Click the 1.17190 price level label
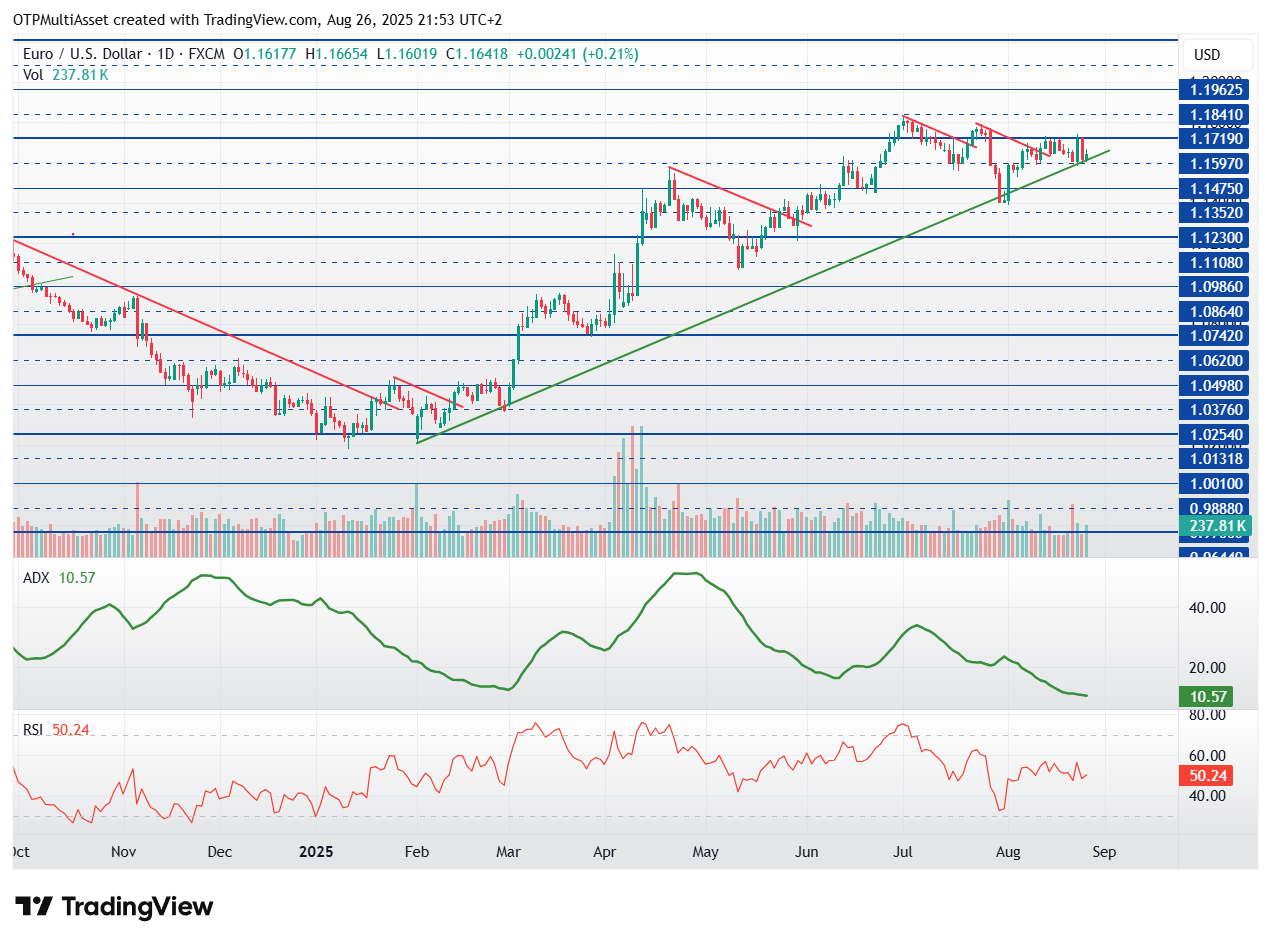 (x=1216, y=139)
